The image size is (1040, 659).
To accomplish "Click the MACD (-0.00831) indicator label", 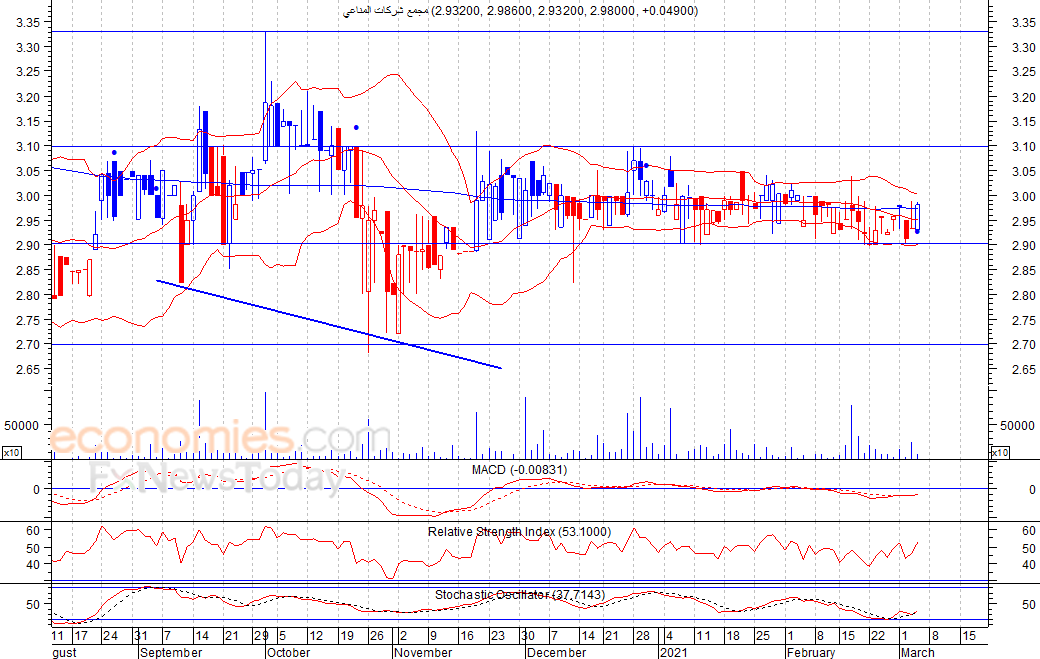I will (x=519, y=469).
